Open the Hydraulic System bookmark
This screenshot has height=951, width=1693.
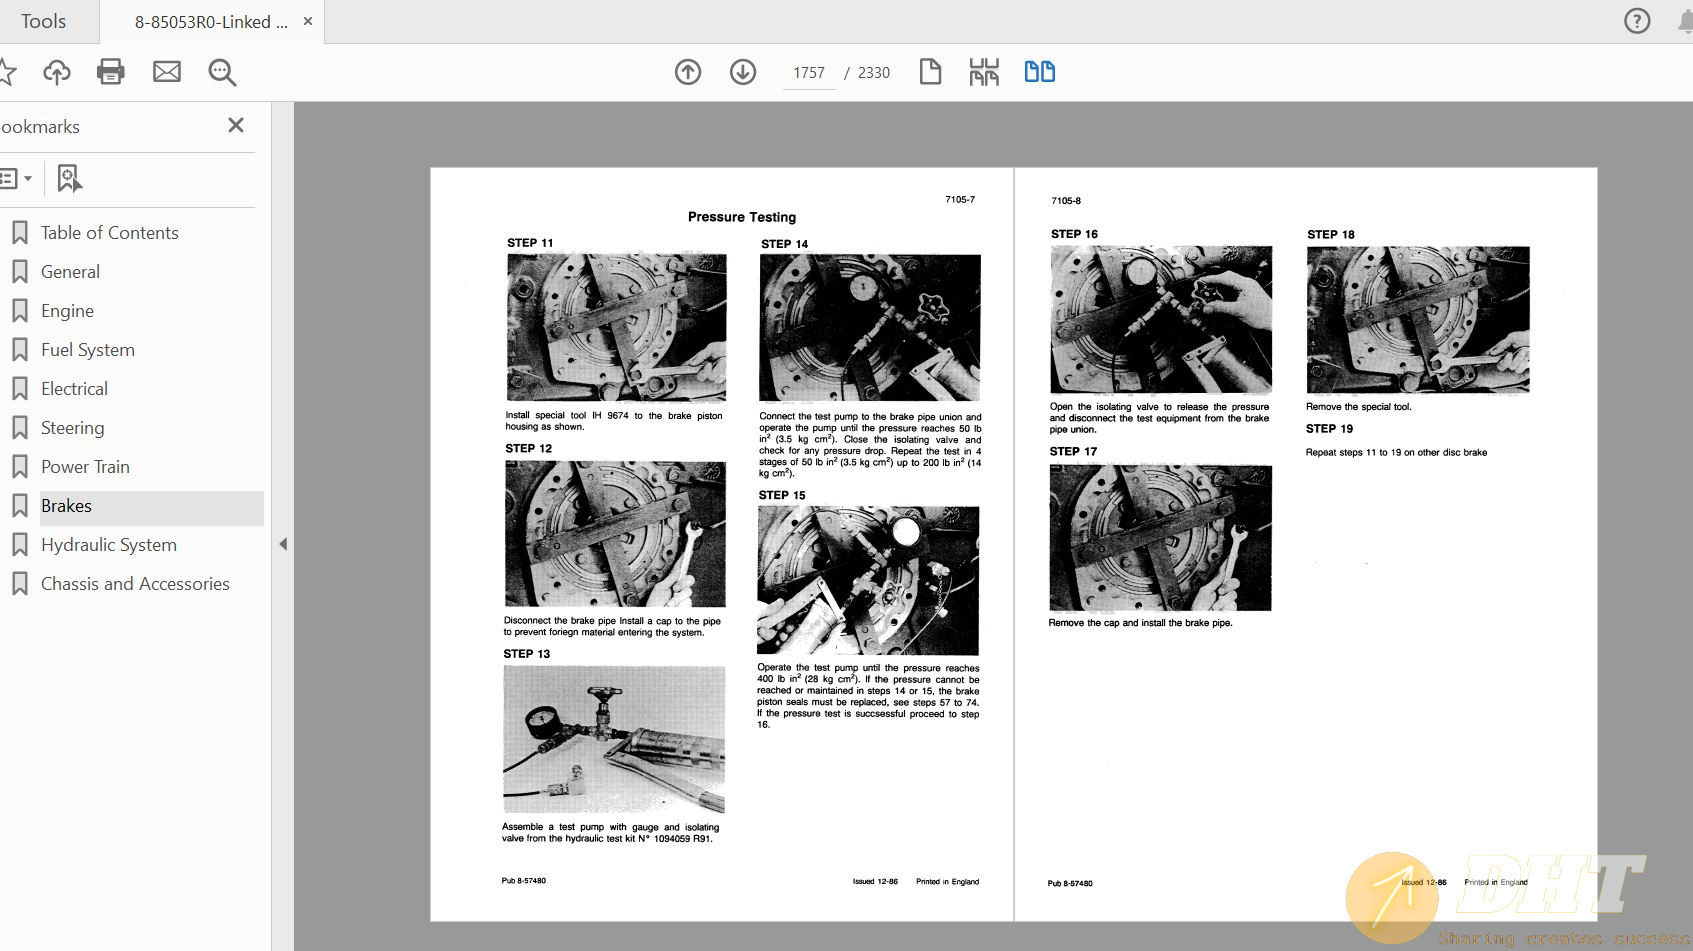[x=108, y=545]
